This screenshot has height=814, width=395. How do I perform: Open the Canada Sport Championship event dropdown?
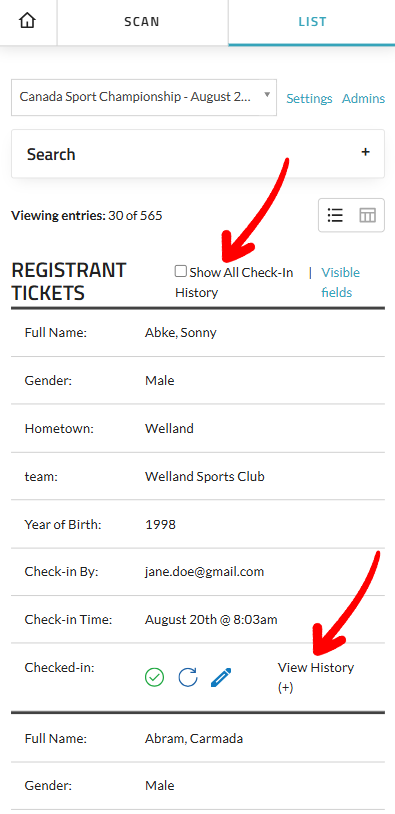[144, 97]
